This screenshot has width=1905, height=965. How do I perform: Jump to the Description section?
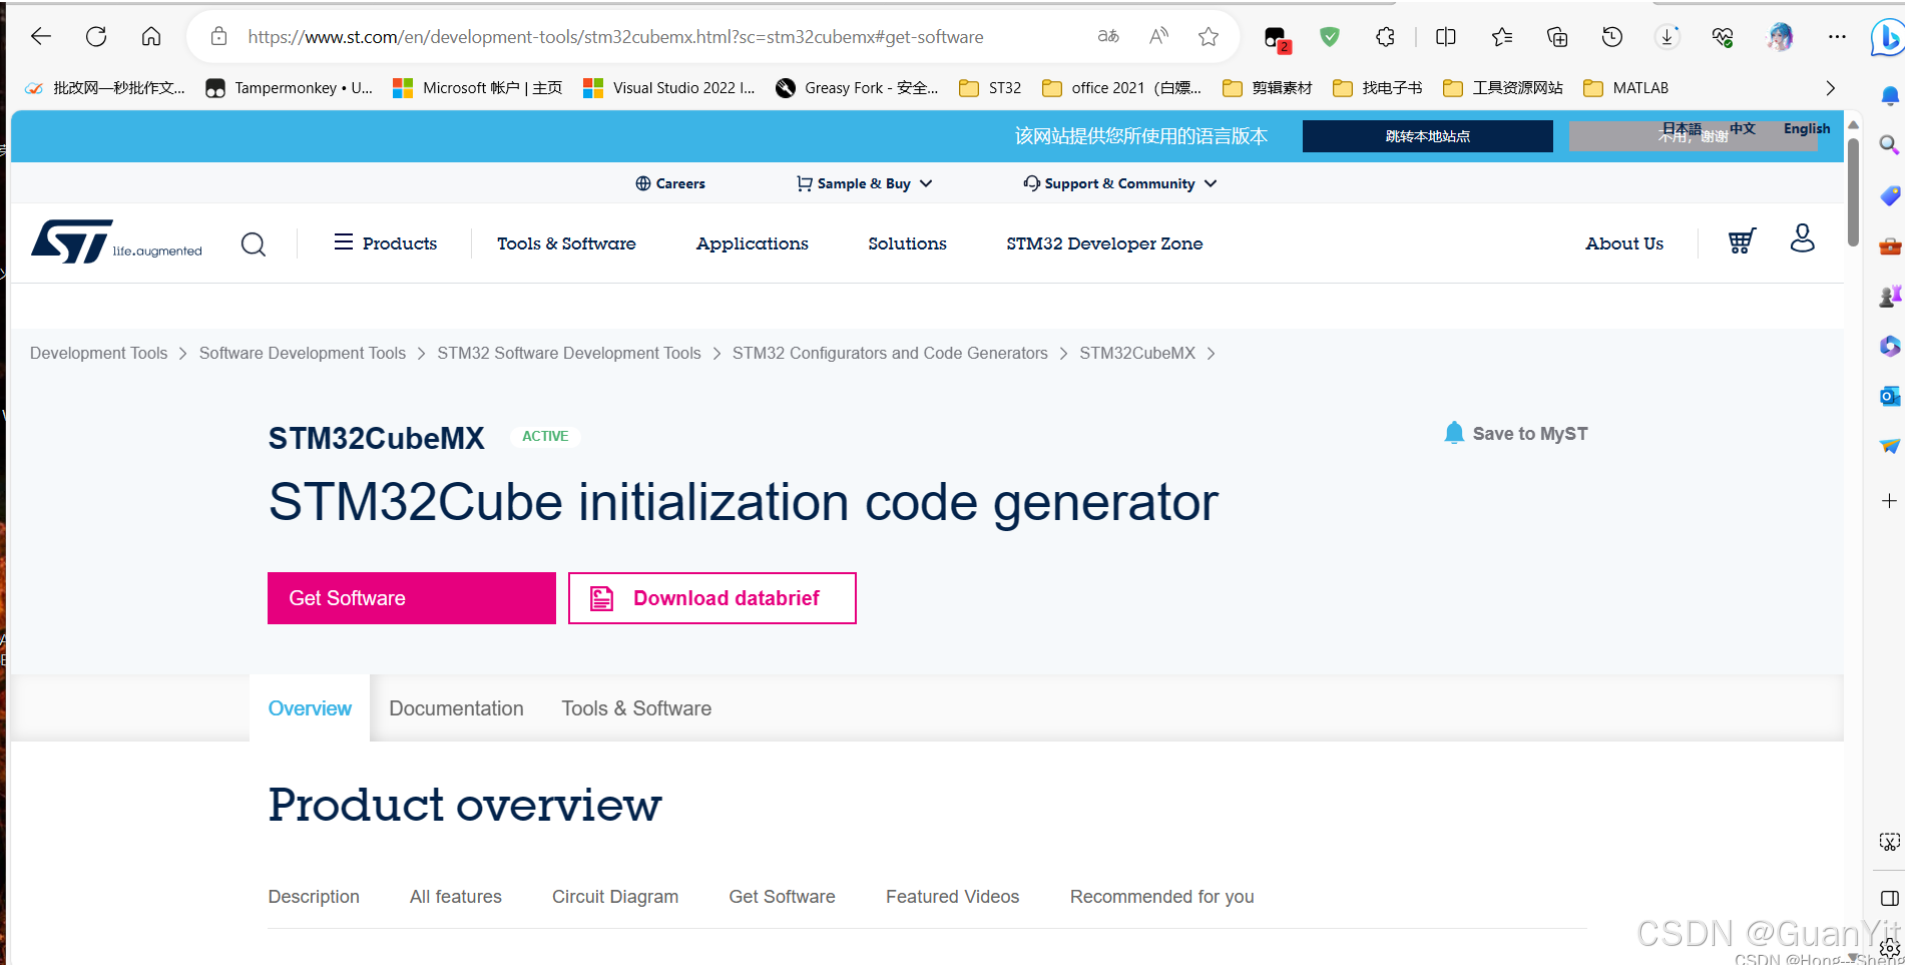pos(314,897)
